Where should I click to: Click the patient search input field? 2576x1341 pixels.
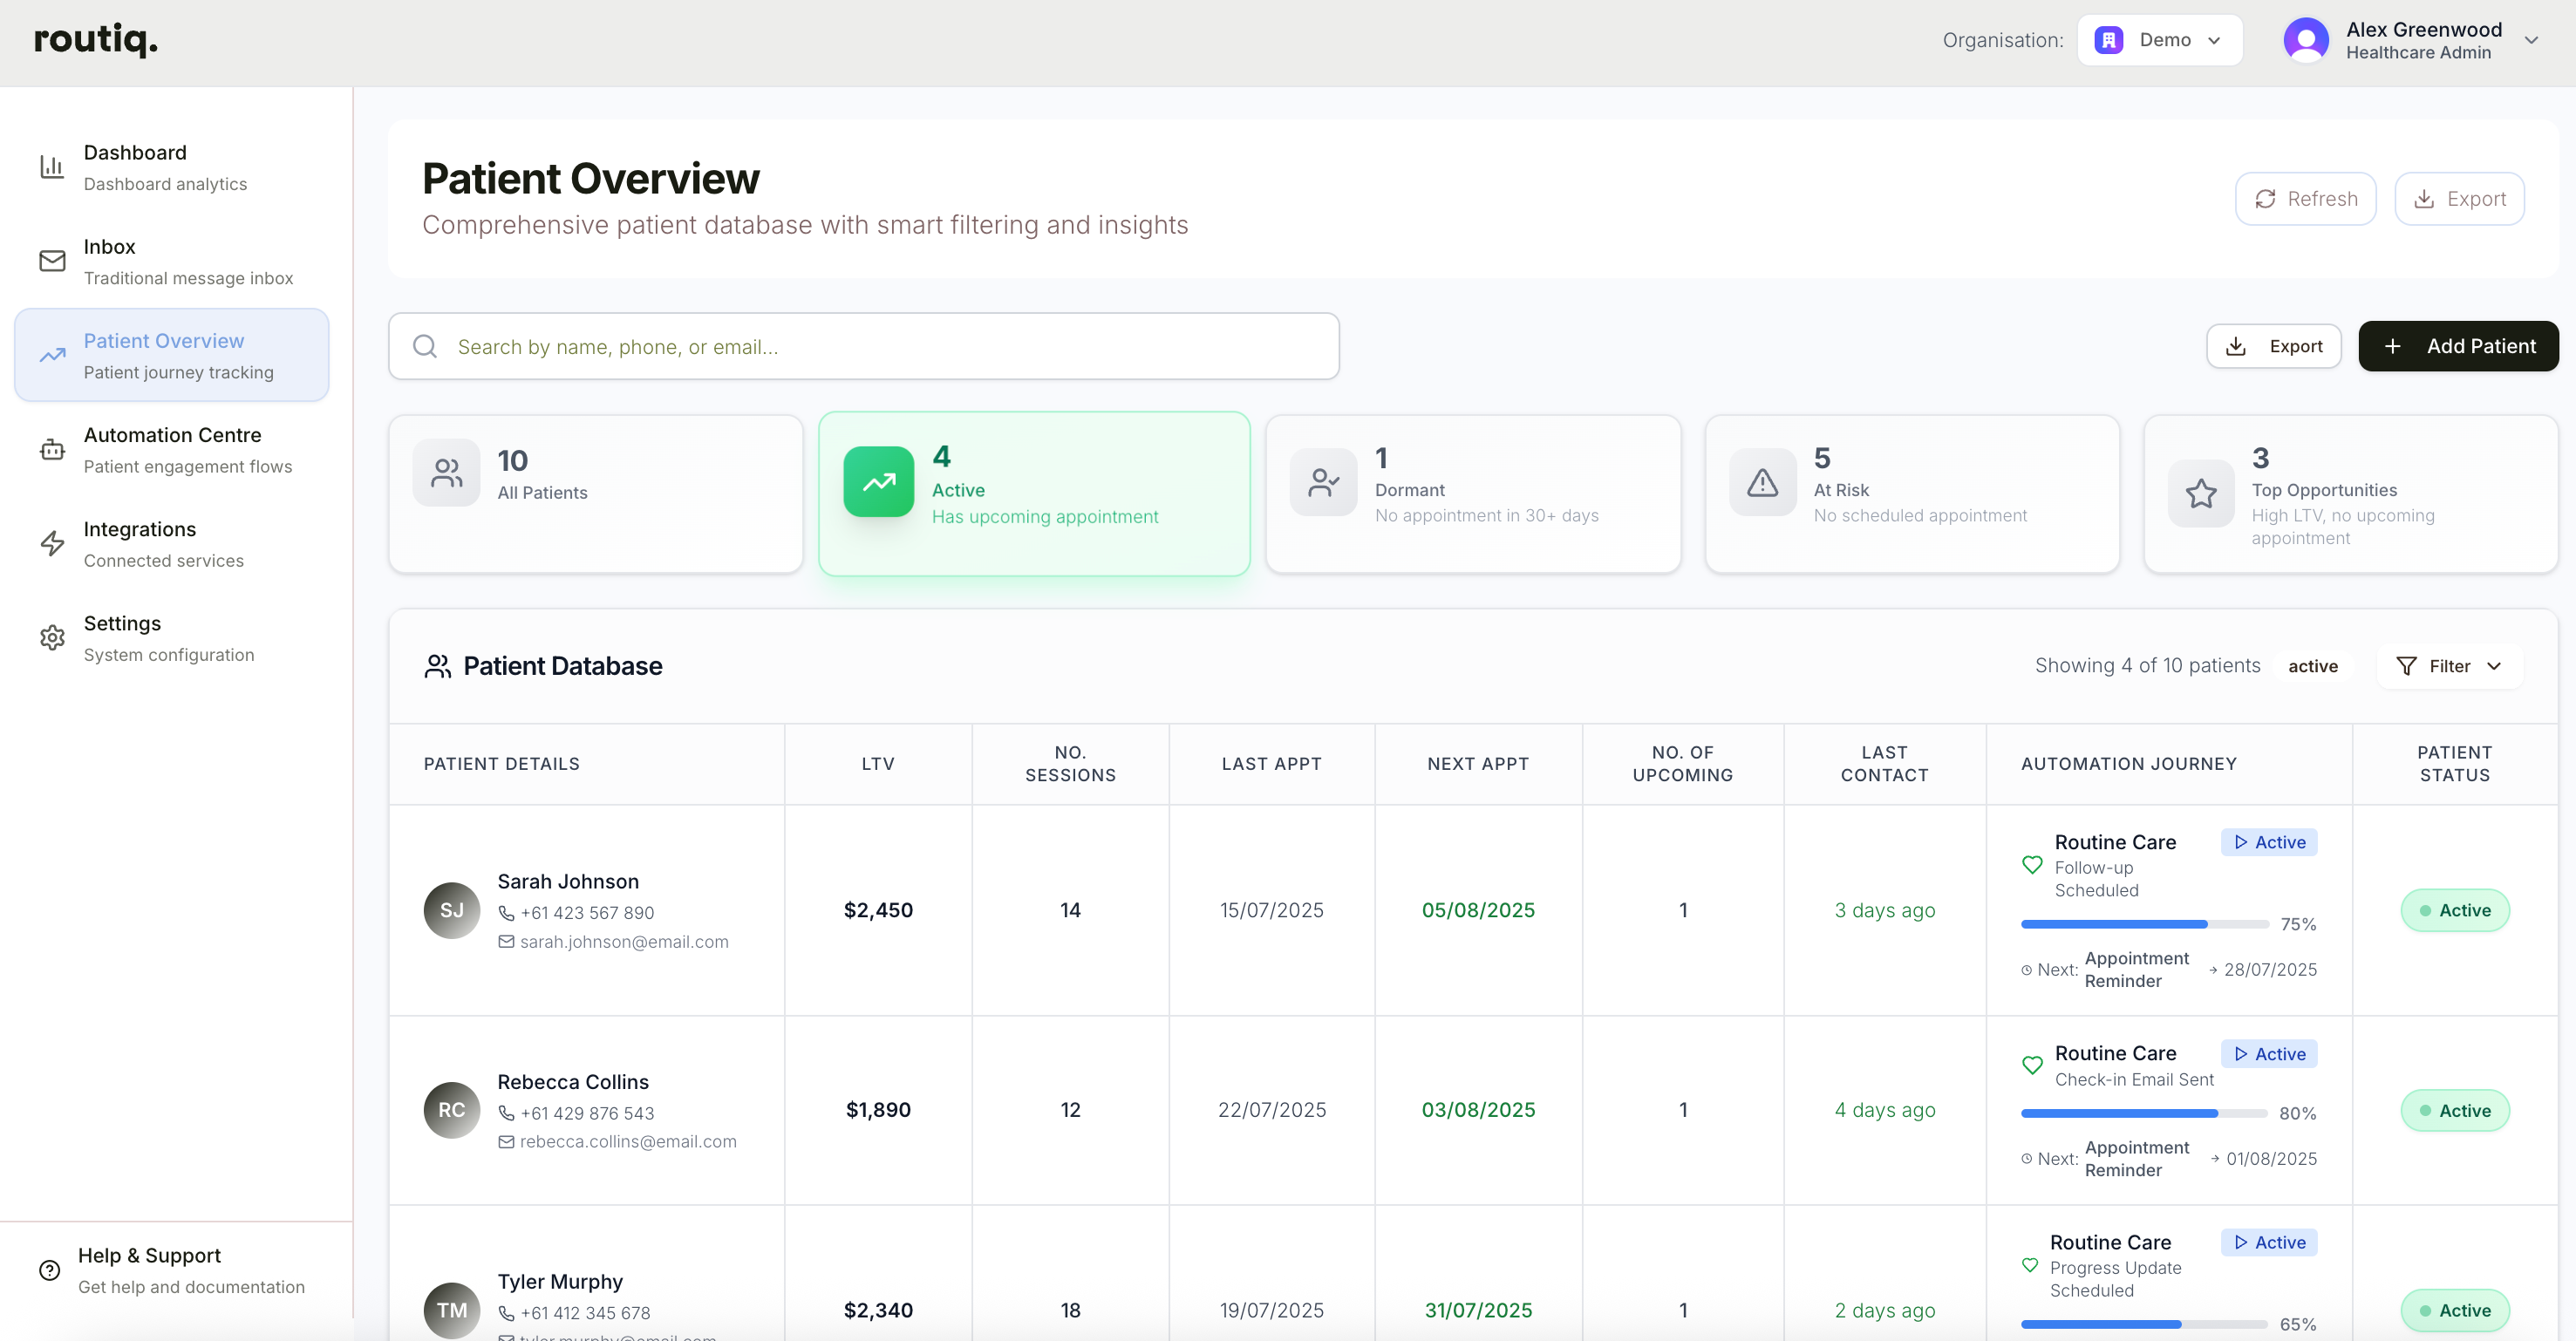[863, 346]
